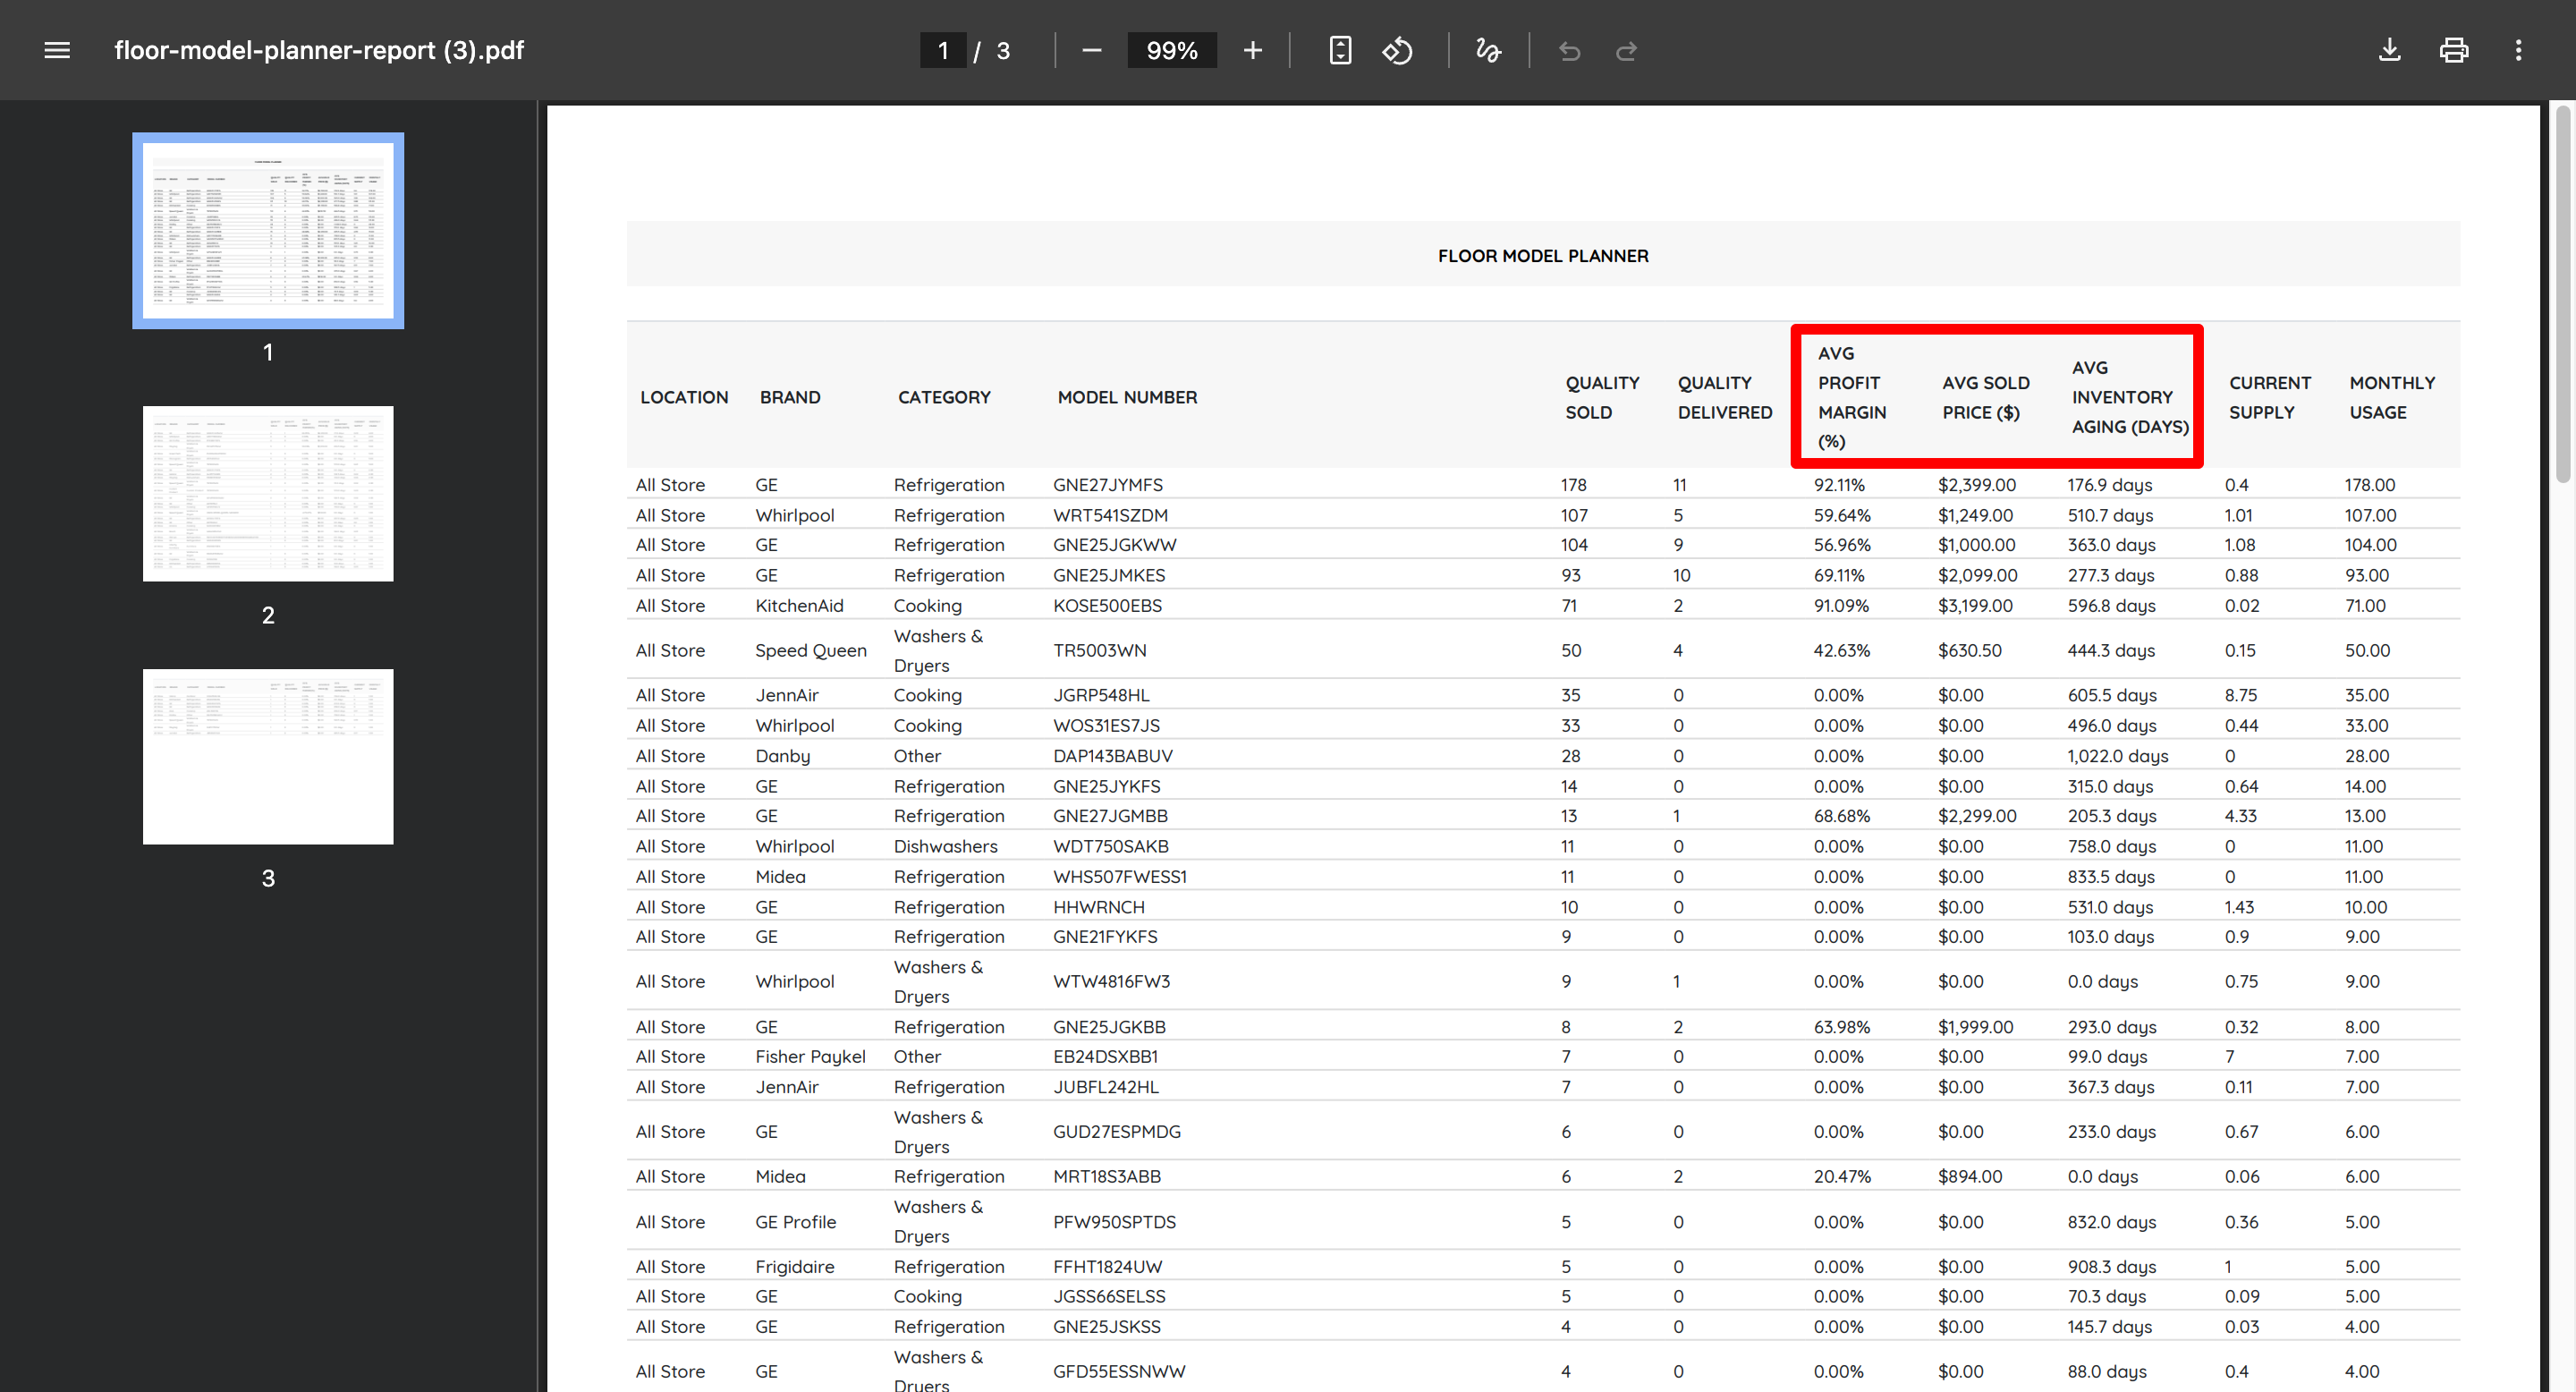Select model number JGSS66SELSS
Image resolution: width=2576 pixels, height=1392 pixels.
(x=1109, y=1297)
